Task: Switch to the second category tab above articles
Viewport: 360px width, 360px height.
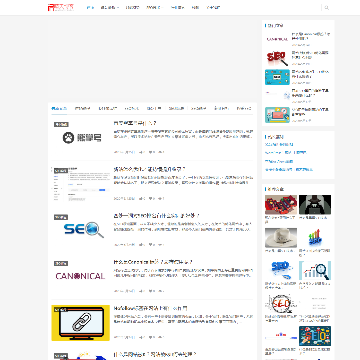Action: 82,108
